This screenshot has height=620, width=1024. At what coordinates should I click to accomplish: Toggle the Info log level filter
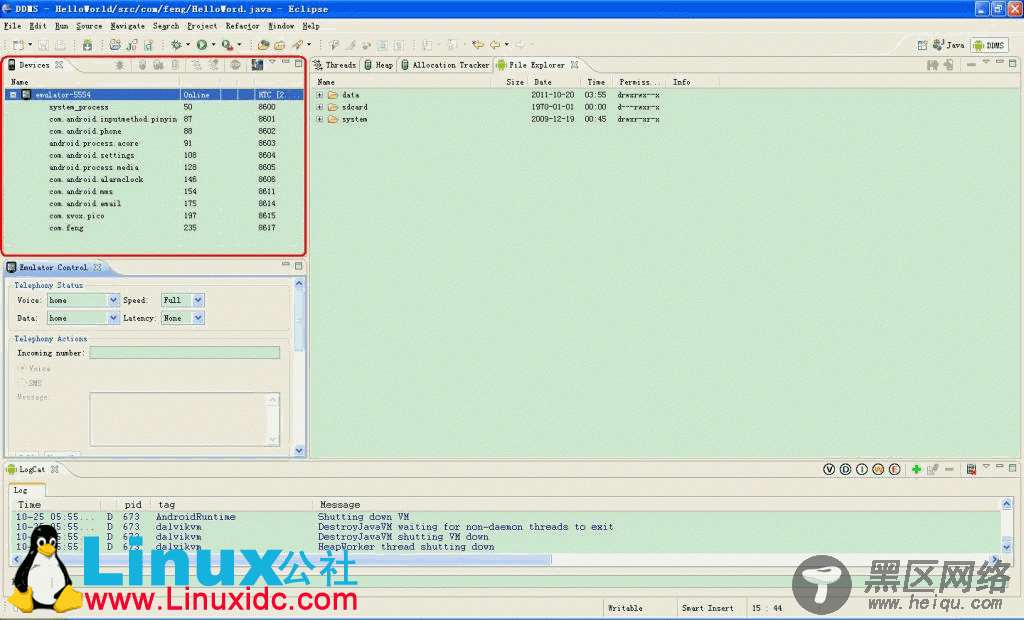coord(861,469)
